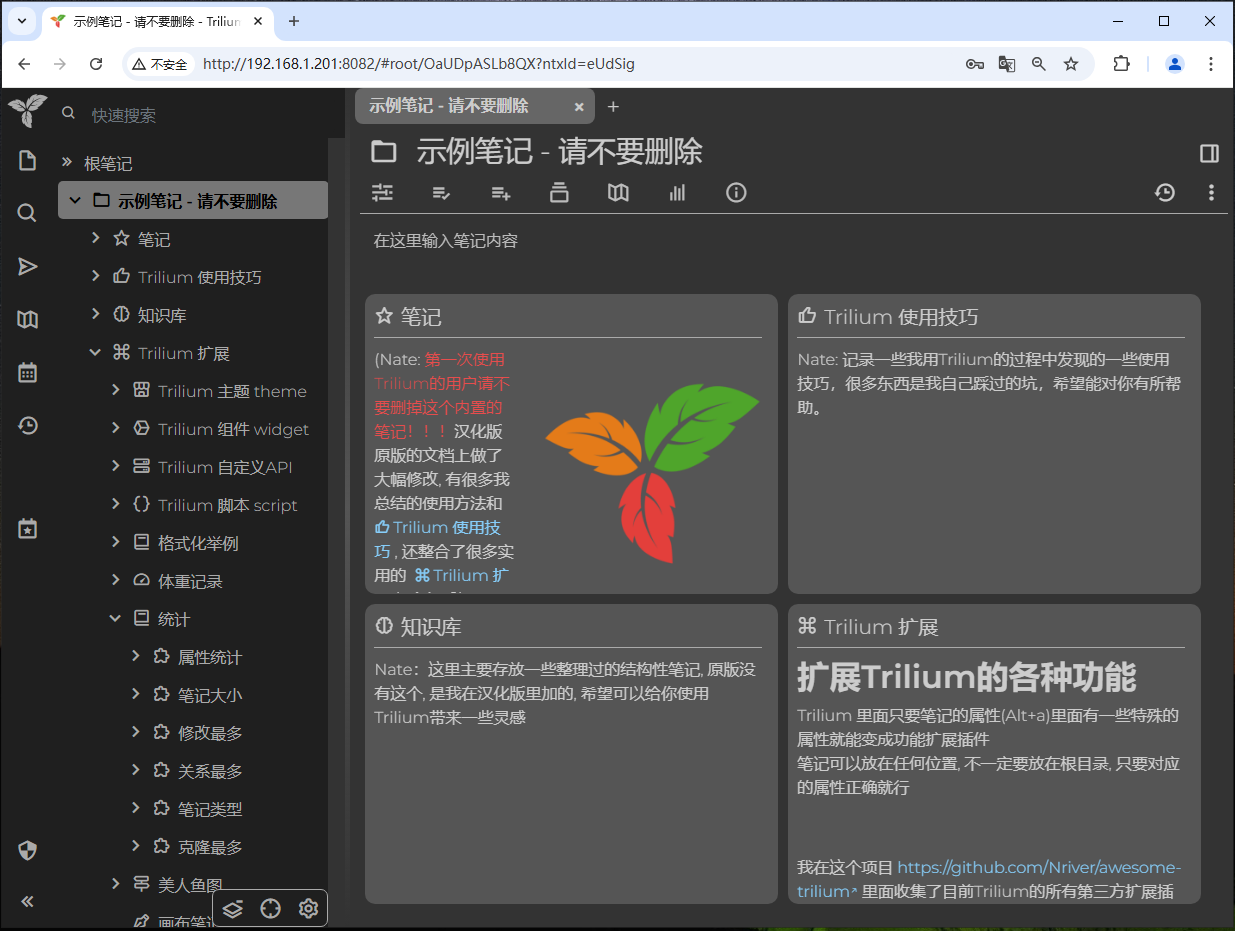This screenshot has height=931, width=1235.
Task: Reload the page in Chrome
Action: (96, 64)
